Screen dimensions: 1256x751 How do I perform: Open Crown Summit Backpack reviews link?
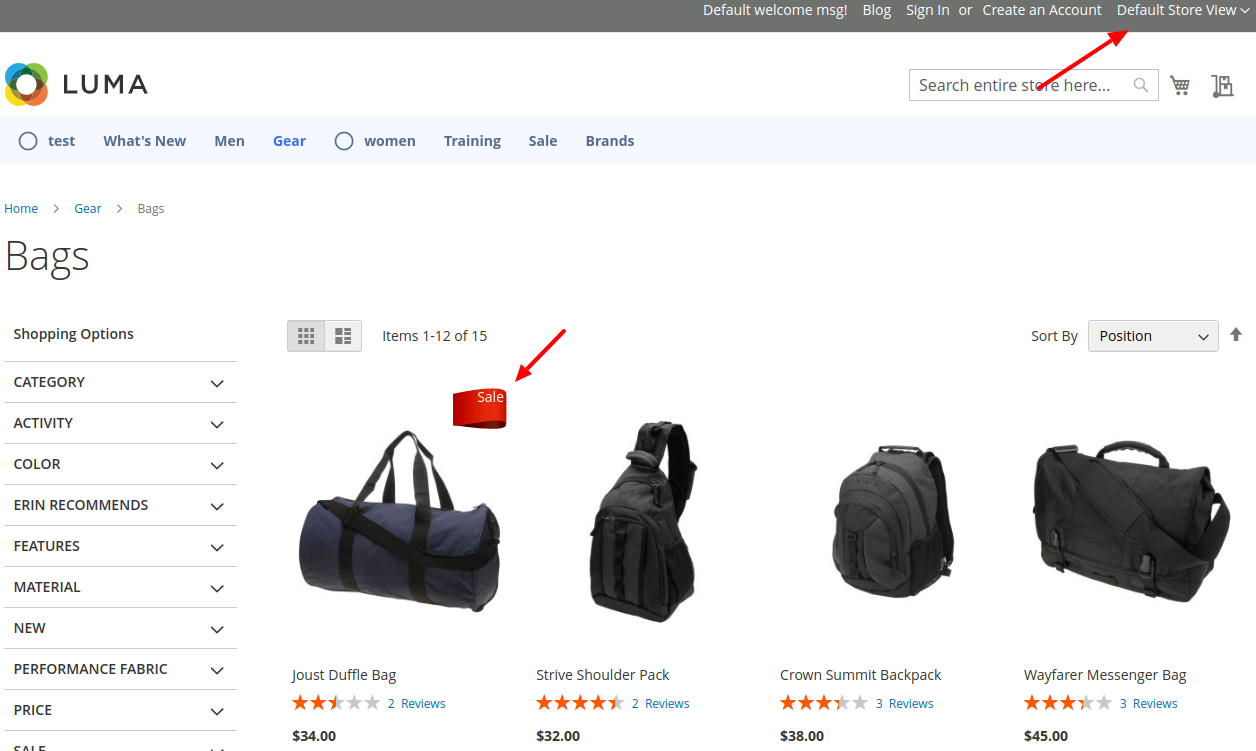[904, 703]
